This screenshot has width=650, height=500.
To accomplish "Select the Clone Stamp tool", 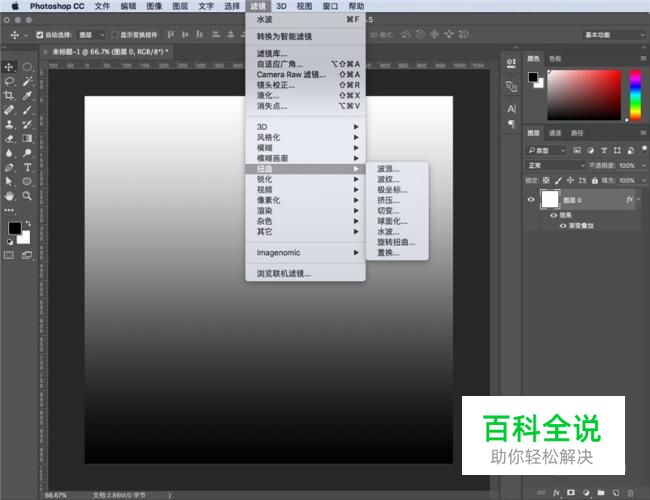I will point(9,124).
